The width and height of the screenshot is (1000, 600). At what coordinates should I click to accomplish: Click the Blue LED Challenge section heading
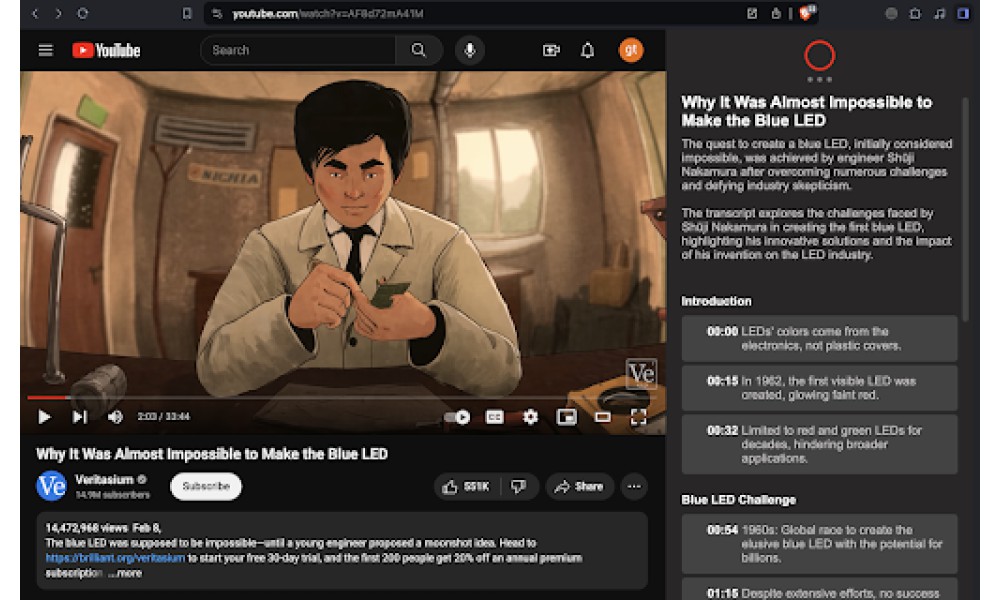[x=739, y=500]
